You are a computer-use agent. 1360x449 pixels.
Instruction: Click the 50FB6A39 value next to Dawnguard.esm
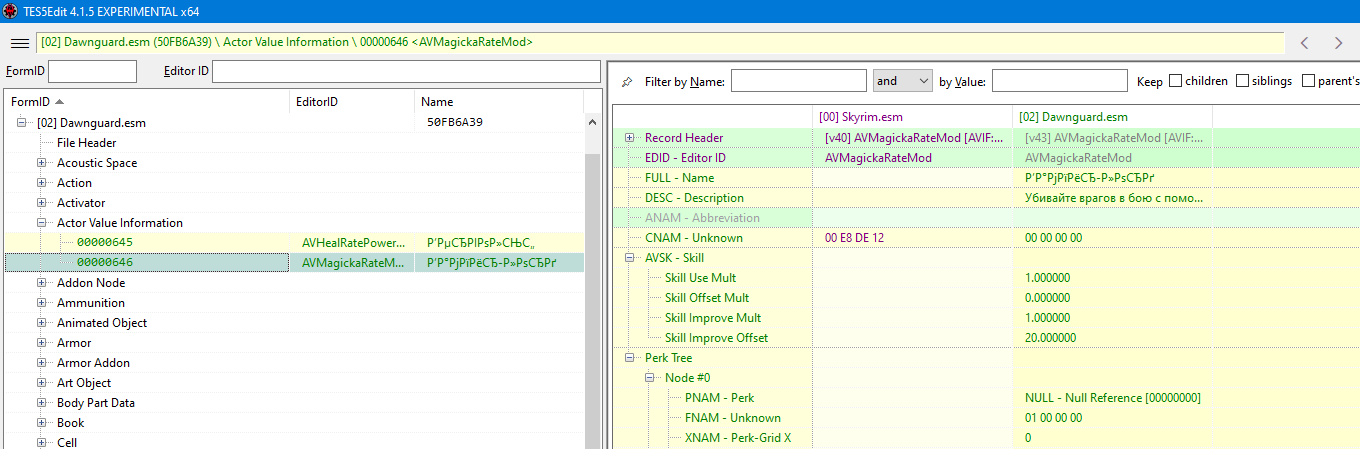point(455,123)
